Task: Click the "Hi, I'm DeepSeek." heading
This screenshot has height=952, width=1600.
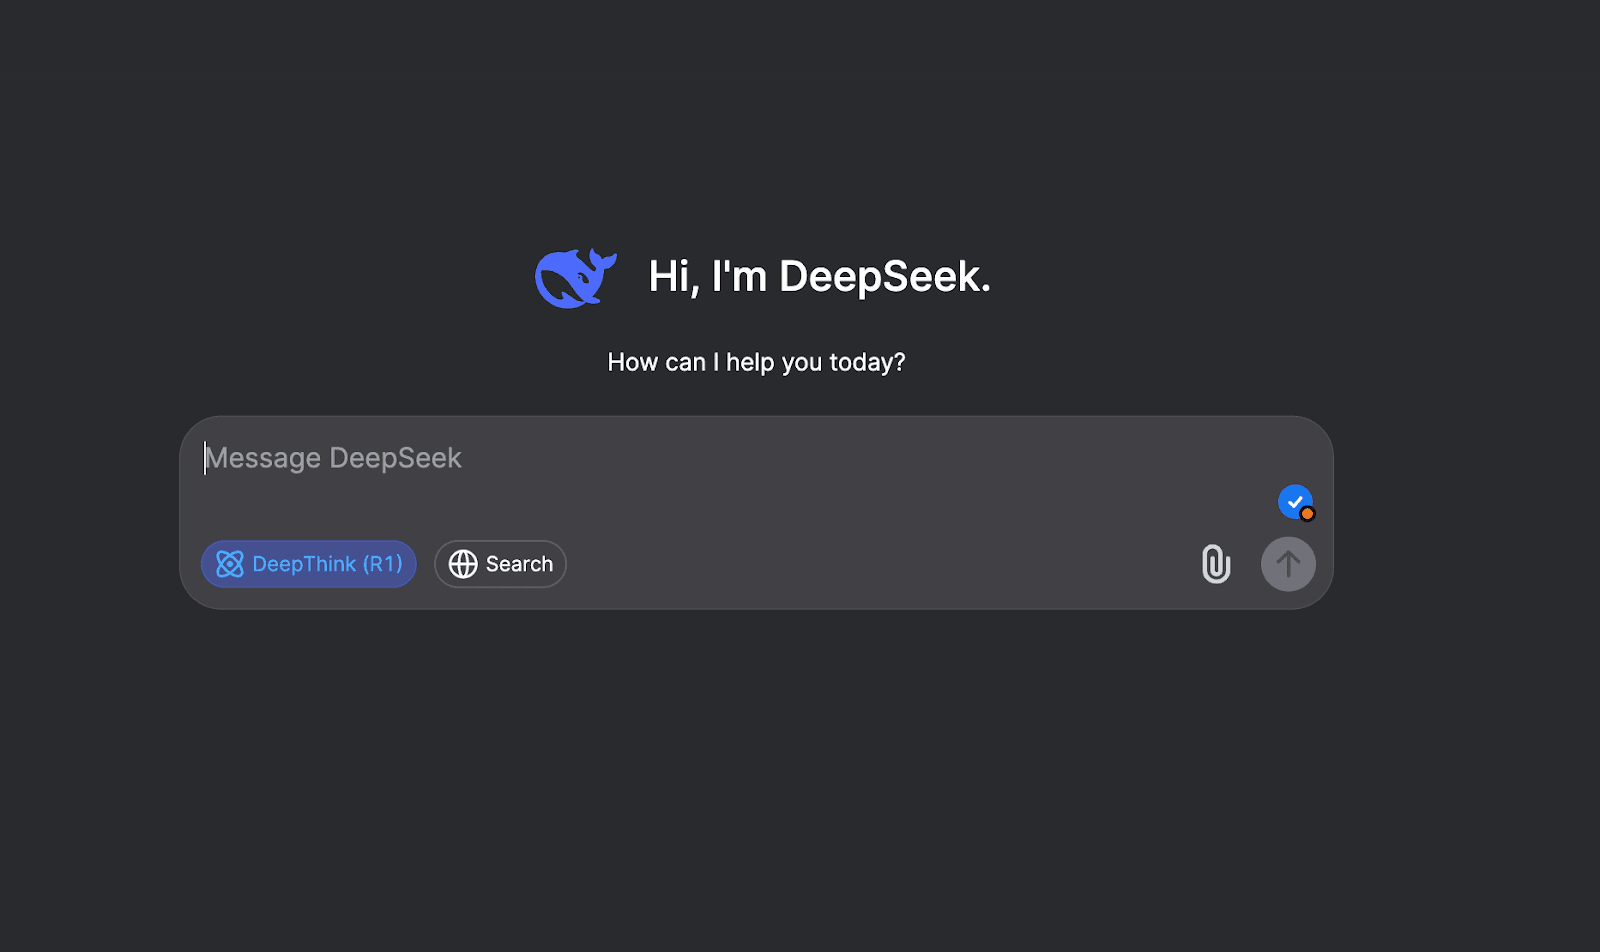Action: pos(818,277)
